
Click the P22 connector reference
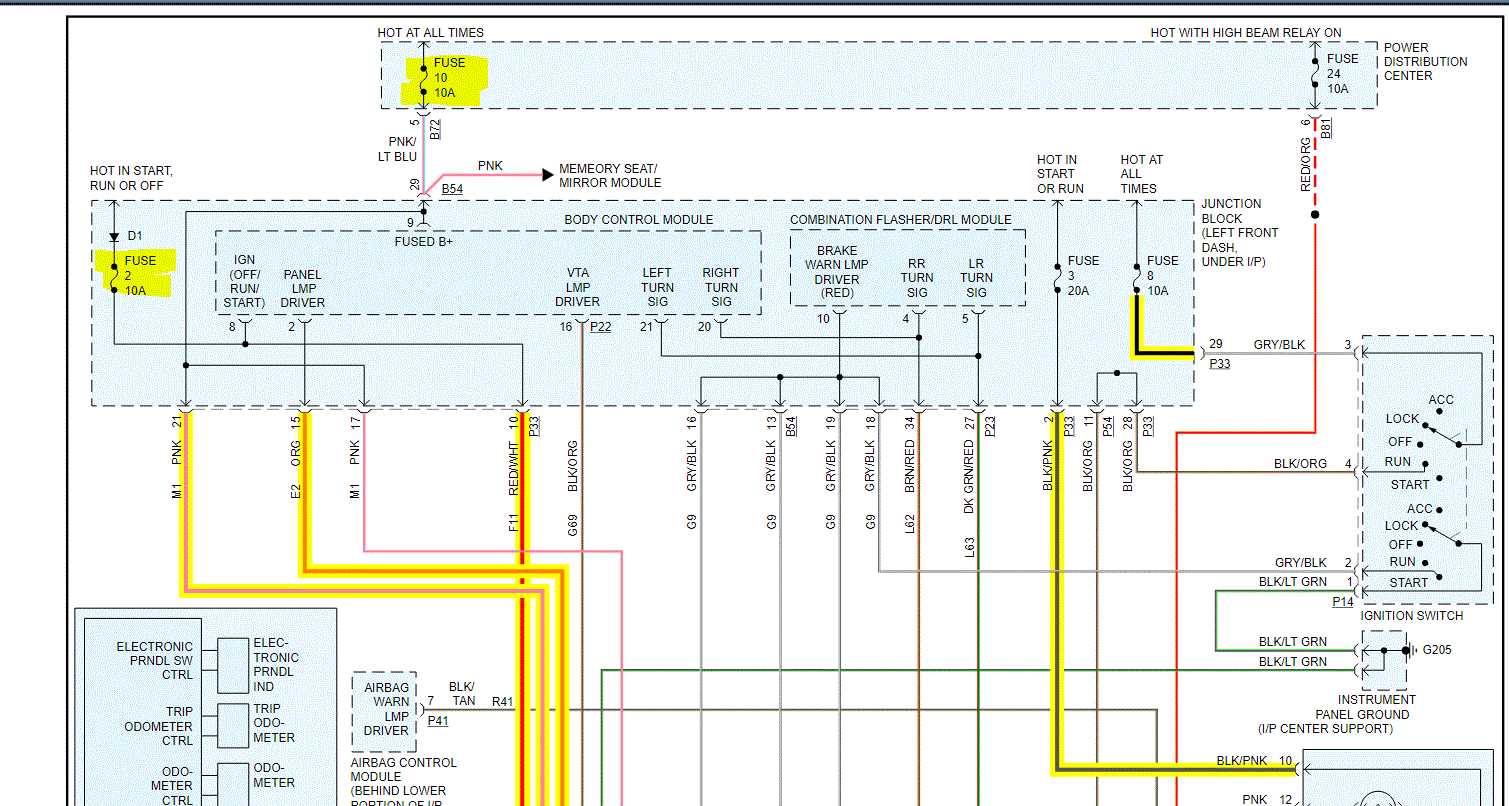pyautogui.click(x=600, y=327)
